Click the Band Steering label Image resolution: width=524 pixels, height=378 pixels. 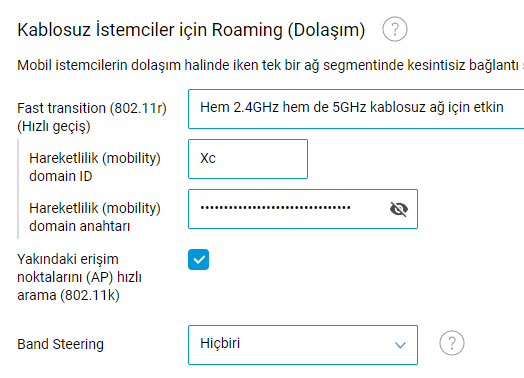point(60,344)
